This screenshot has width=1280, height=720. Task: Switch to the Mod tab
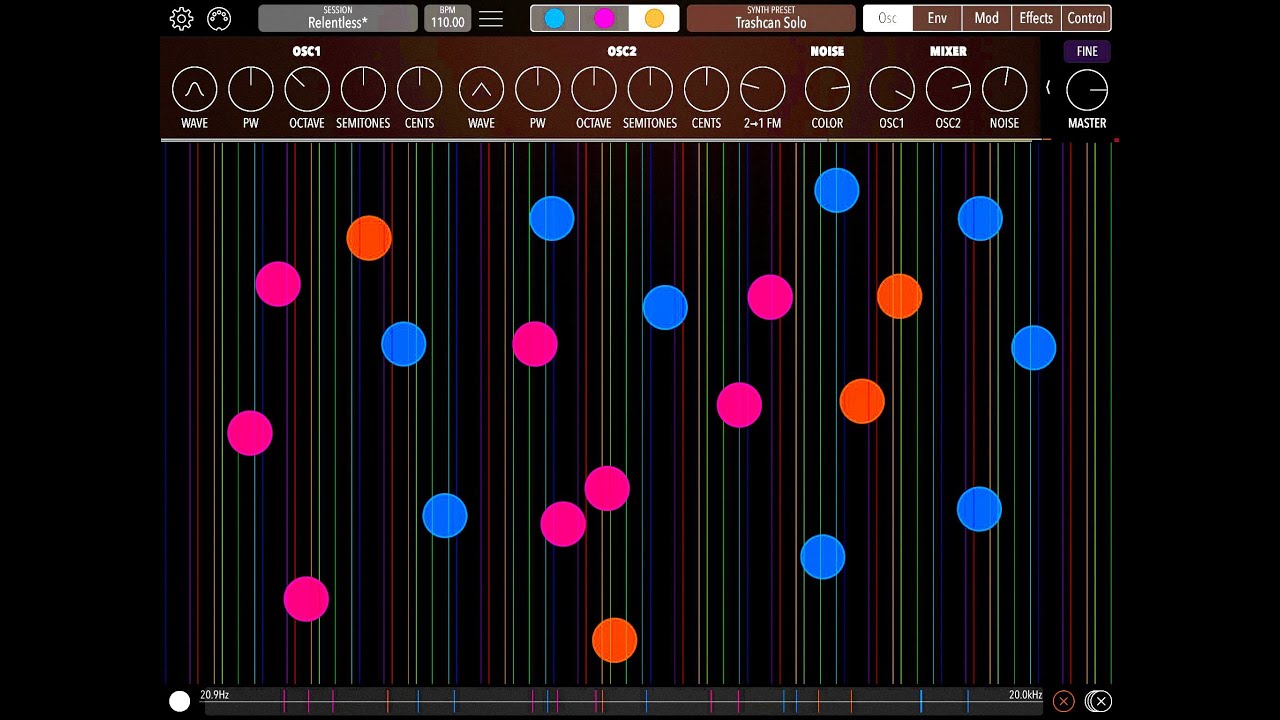986,18
